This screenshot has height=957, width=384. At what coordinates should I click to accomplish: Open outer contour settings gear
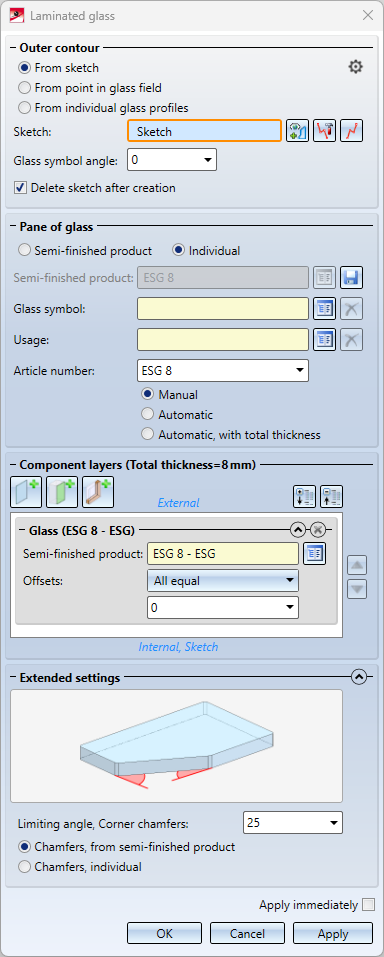(x=355, y=67)
